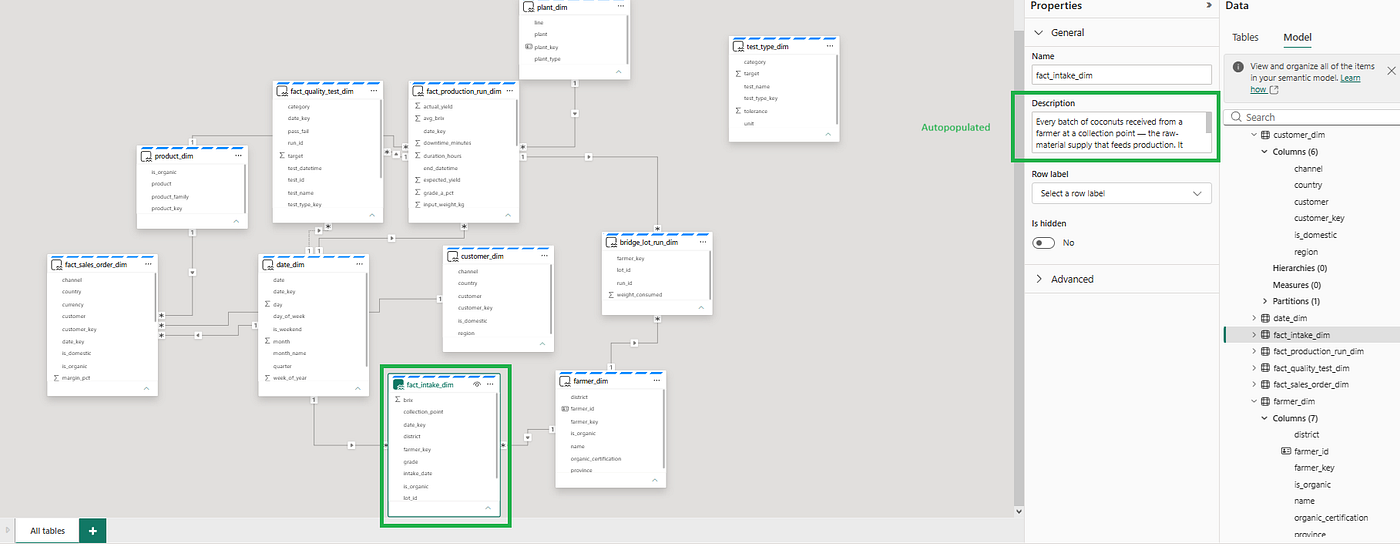Image resolution: width=1400 pixels, height=546 pixels.
Task: Collapse Columns (7) under farmer_dim
Action: point(1264,418)
